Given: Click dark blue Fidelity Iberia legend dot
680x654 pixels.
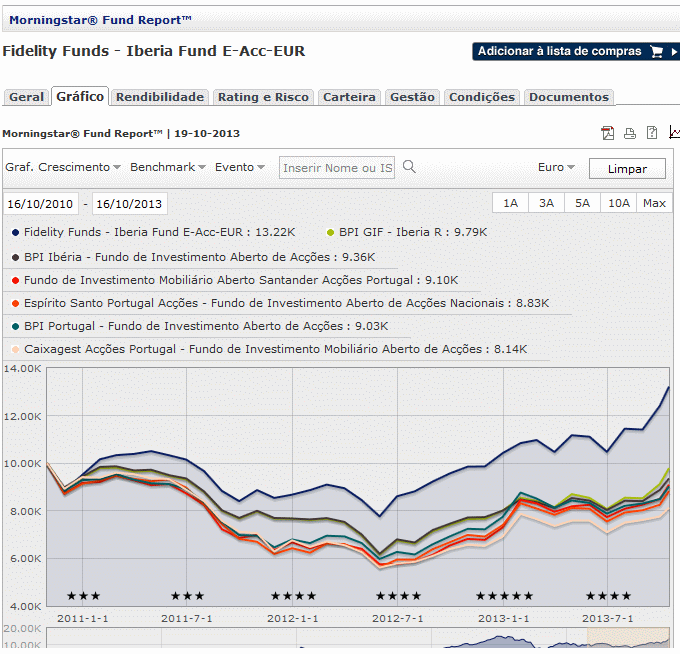Looking at the screenshot, I should [15, 232].
